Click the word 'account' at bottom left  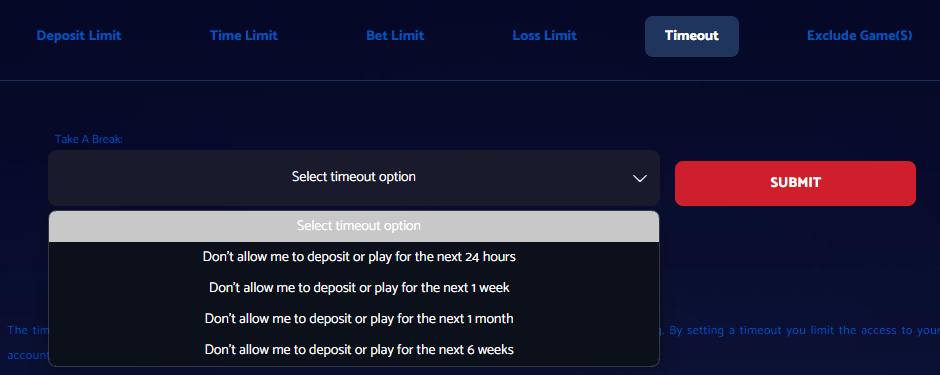(x=28, y=355)
